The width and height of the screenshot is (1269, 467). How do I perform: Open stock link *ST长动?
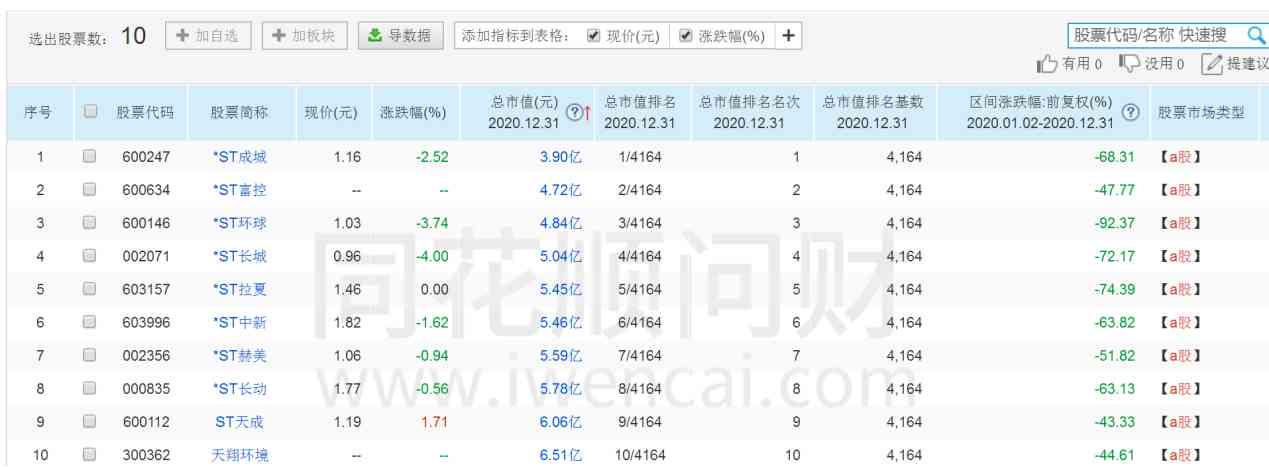[239, 388]
